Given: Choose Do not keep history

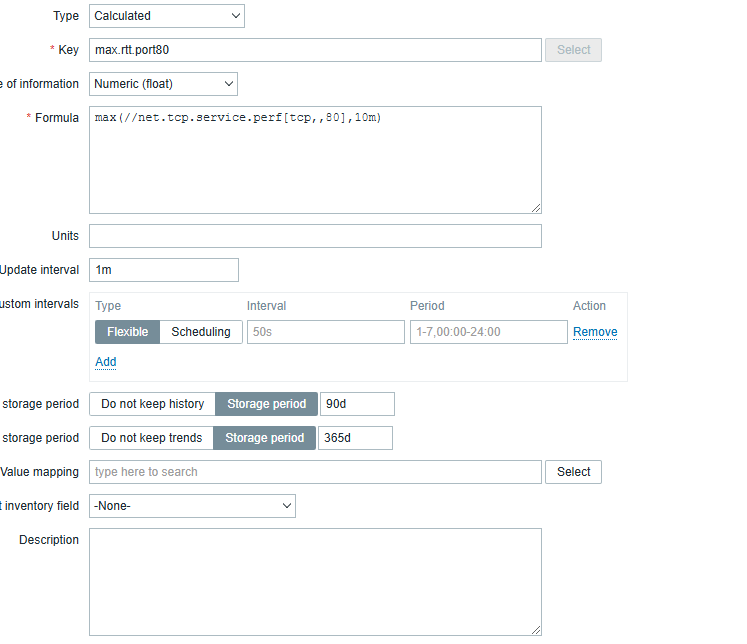Looking at the screenshot, I should (x=153, y=404).
